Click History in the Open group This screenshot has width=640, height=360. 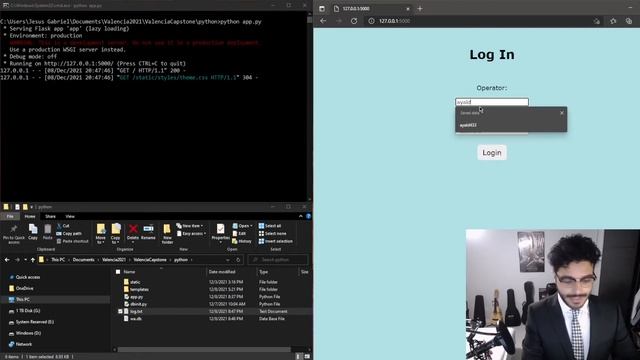pos(242,241)
